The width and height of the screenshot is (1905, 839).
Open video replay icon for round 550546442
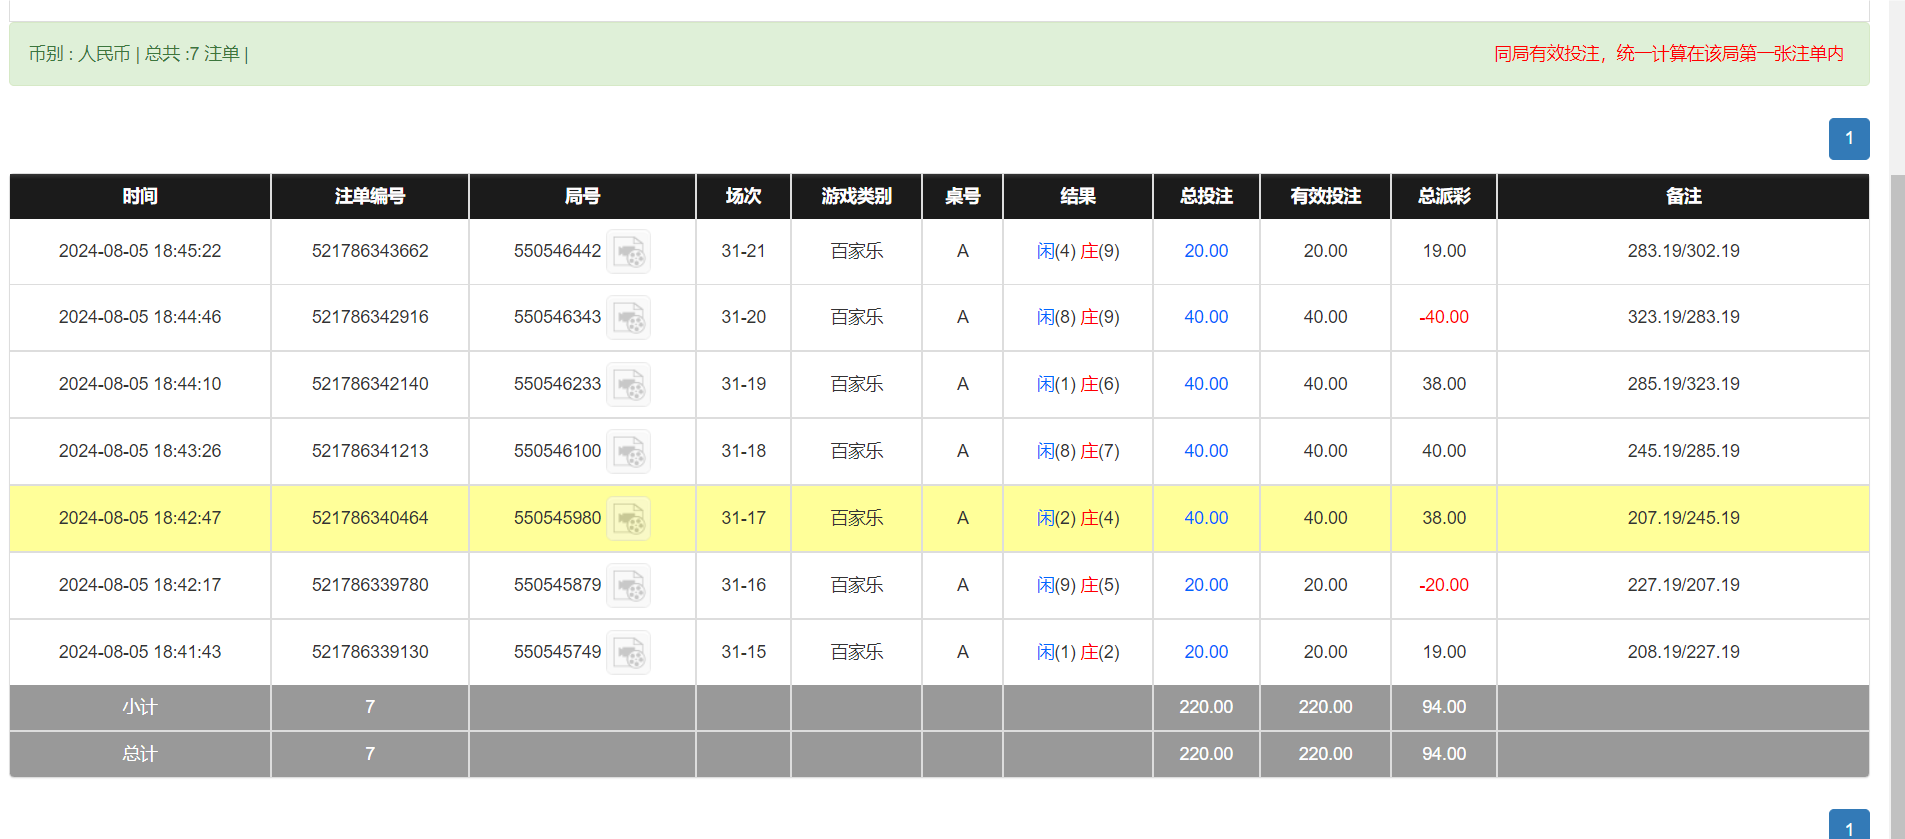(629, 252)
